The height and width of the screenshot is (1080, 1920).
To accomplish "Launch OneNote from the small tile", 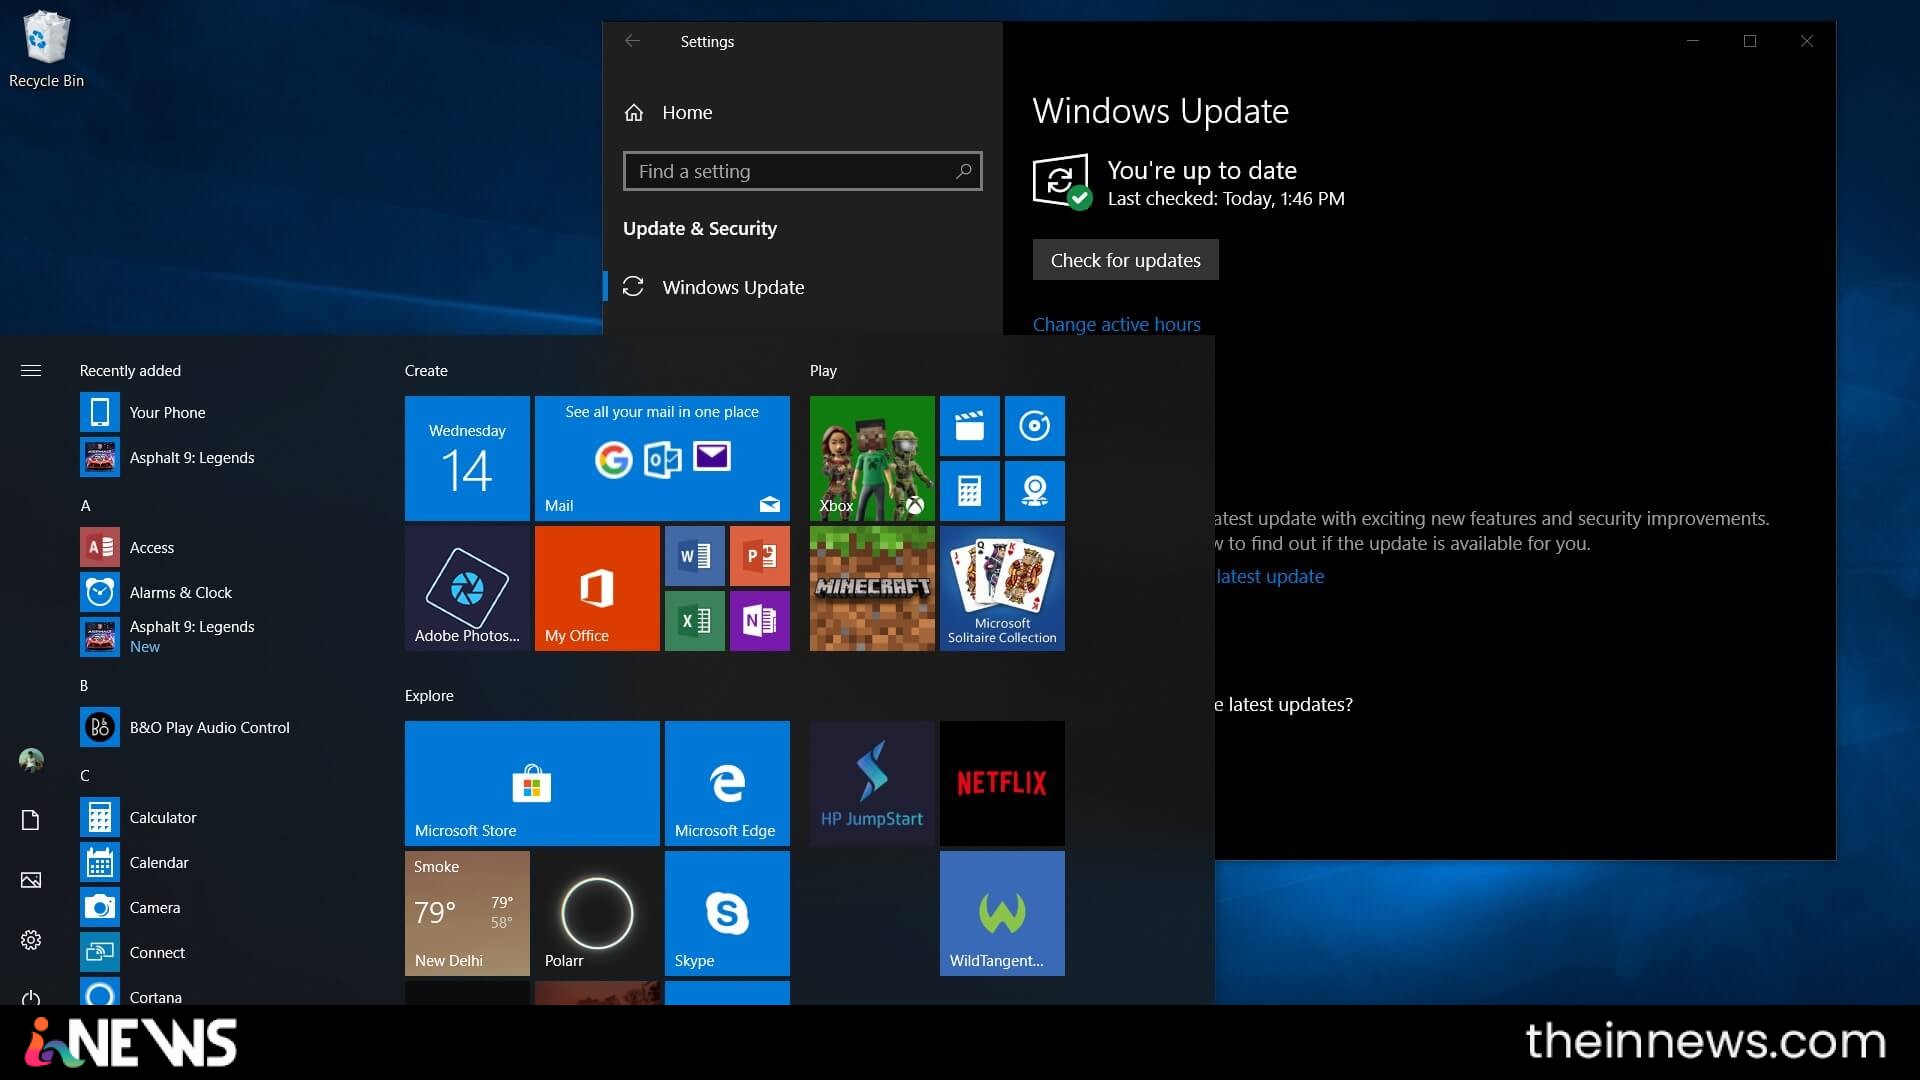I will pyautogui.click(x=760, y=621).
